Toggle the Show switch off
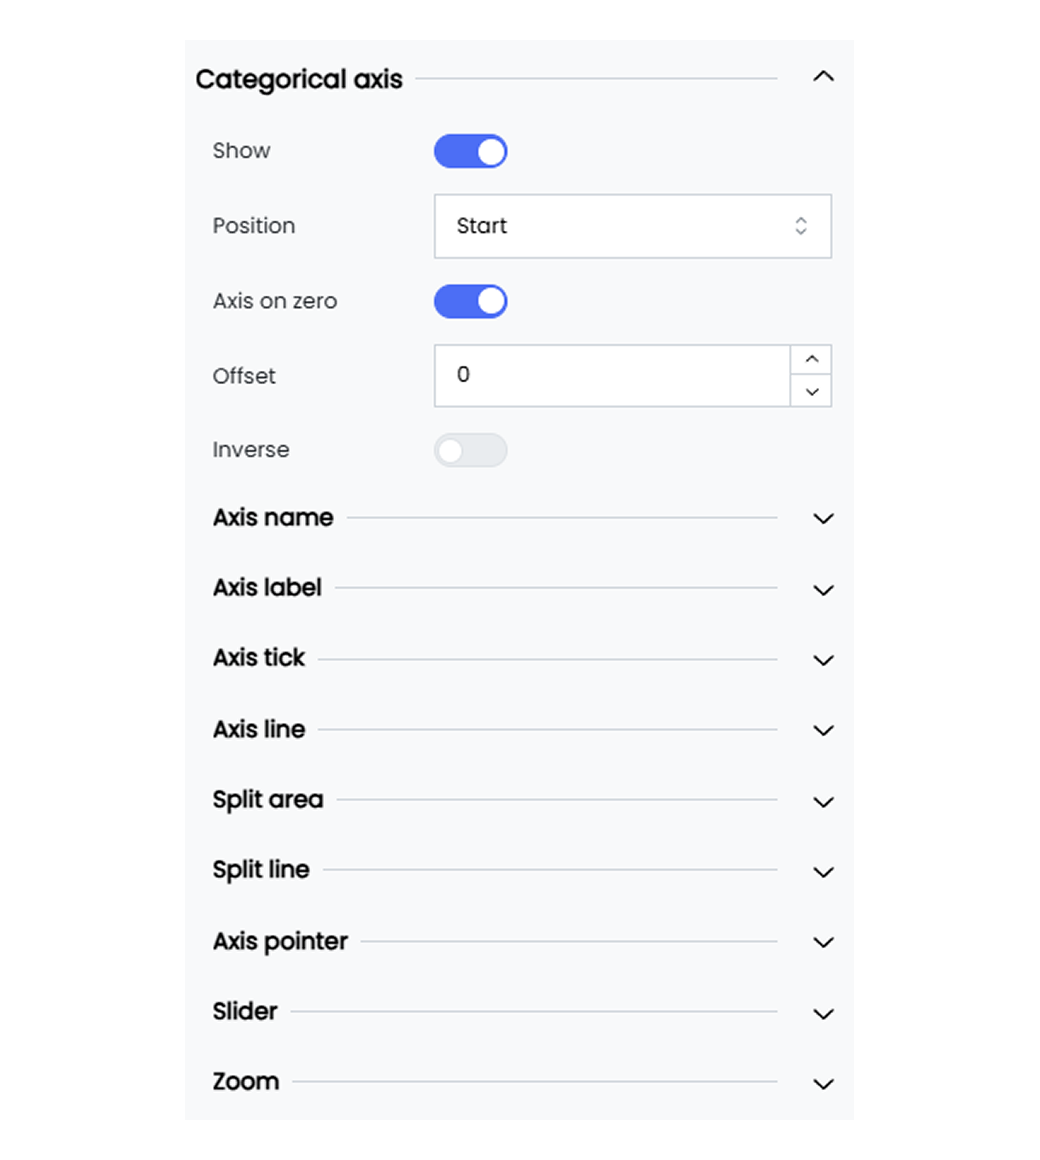The image size is (1040, 1160). click(471, 152)
